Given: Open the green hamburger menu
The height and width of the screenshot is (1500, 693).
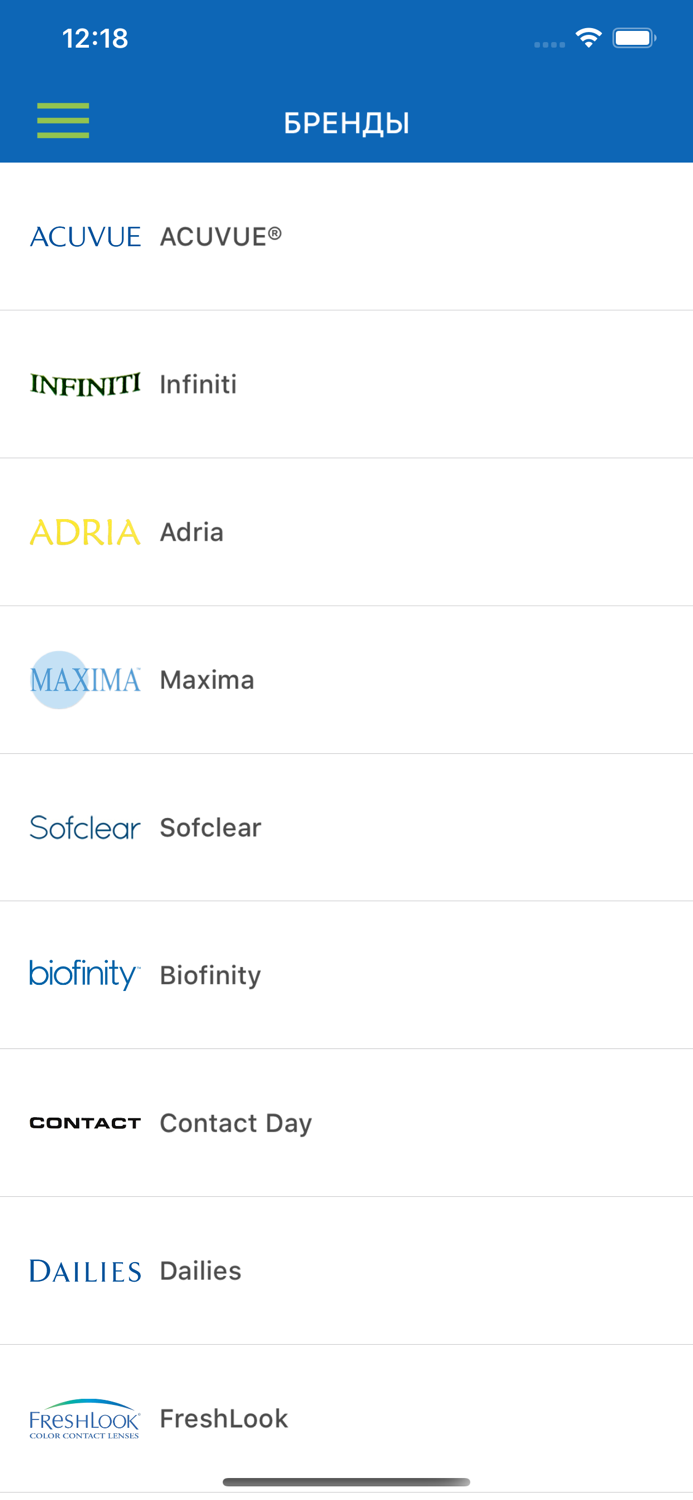Looking at the screenshot, I should 63,121.
